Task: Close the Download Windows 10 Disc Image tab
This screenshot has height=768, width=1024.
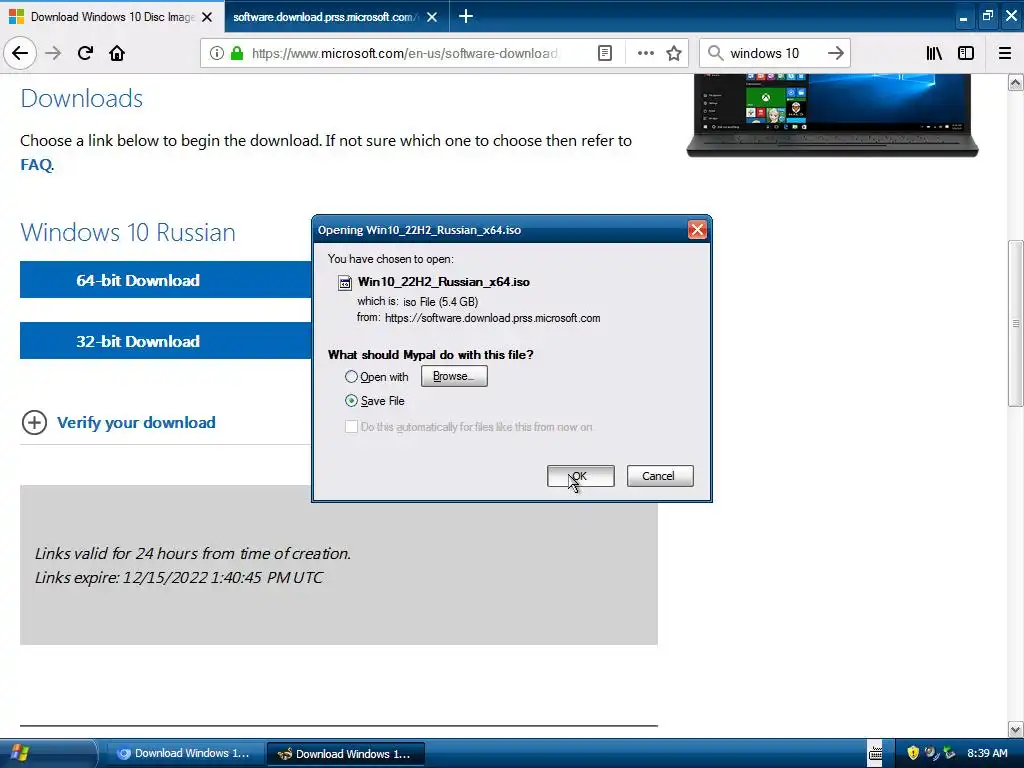Action: (x=207, y=17)
